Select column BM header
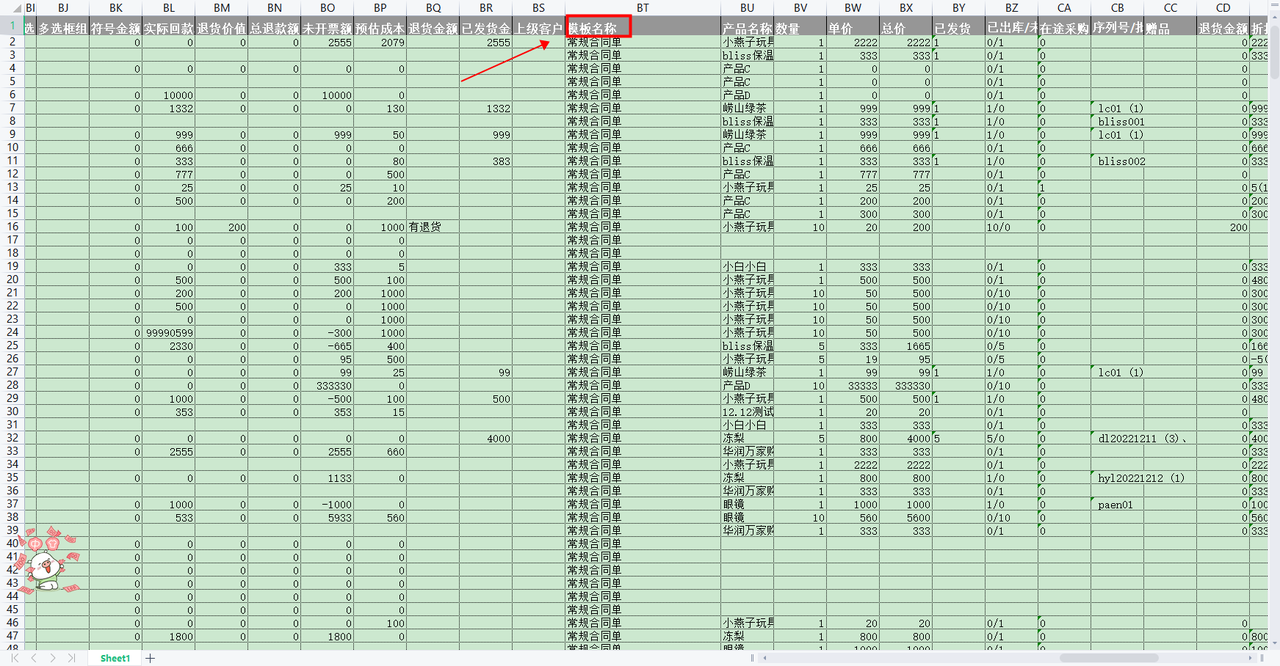Viewport: 1280px width, 666px height. coord(222,8)
